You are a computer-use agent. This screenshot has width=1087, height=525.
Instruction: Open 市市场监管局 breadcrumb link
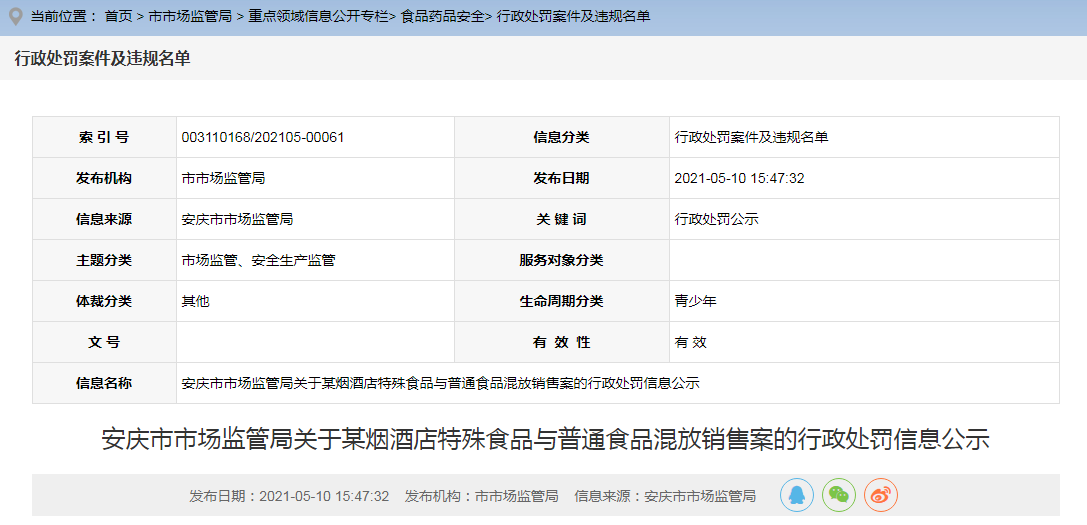pyautogui.click(x=190, y=17)
